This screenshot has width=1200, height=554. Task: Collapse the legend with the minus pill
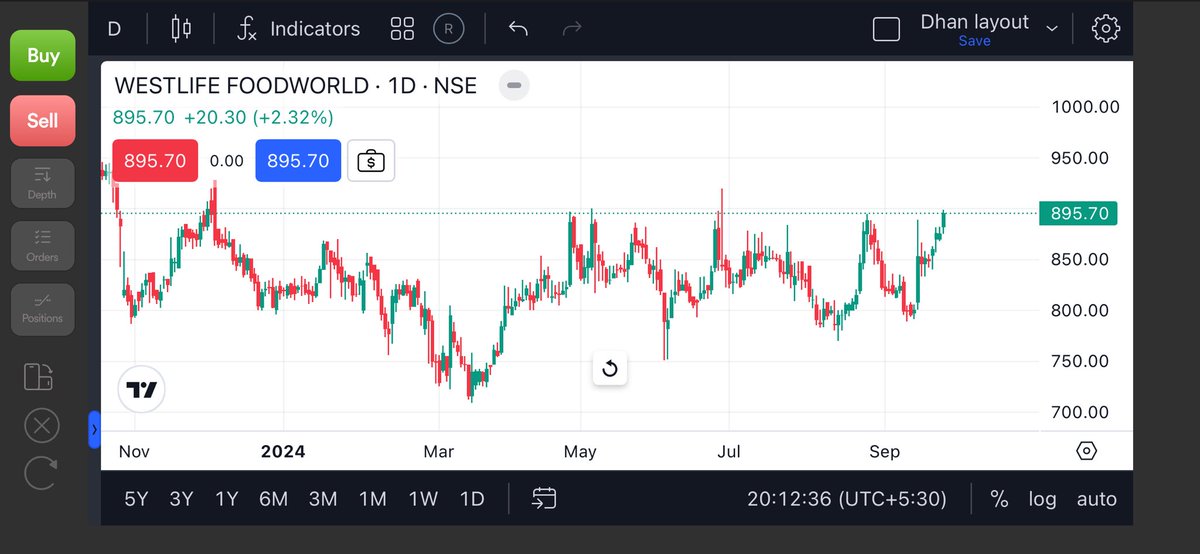[514, 86]
